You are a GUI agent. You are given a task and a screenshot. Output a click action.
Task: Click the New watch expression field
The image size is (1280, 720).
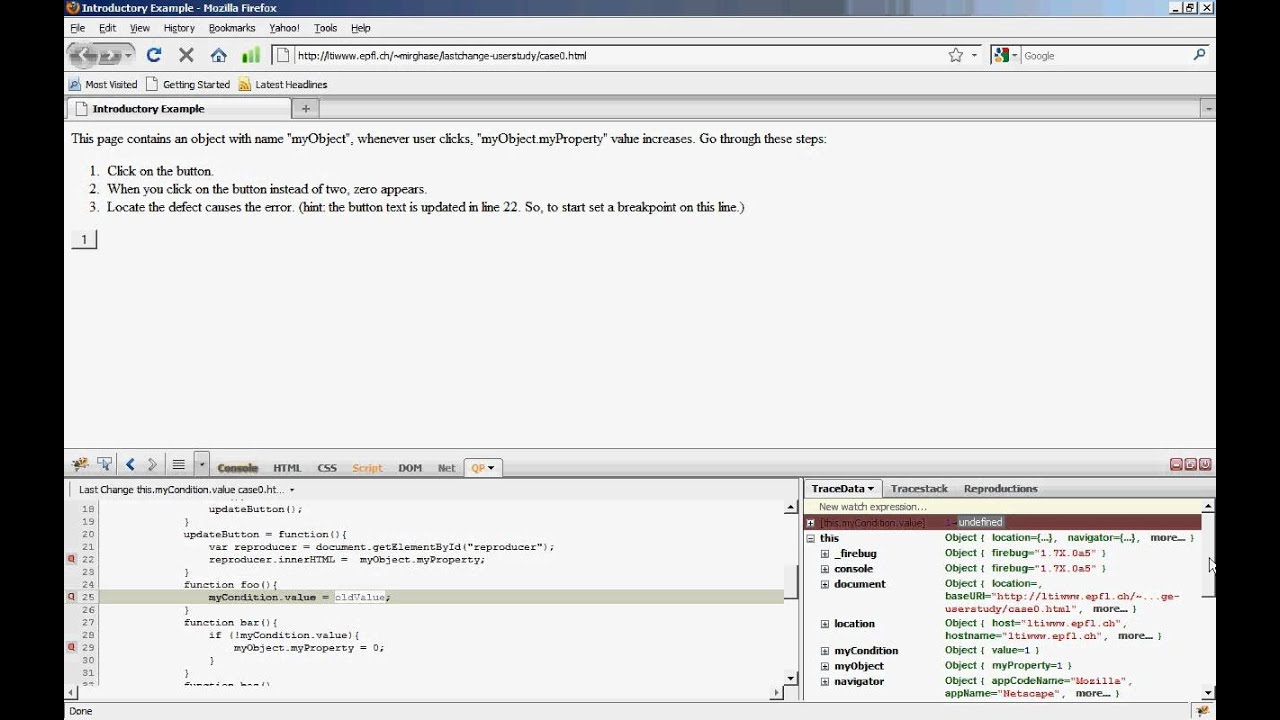pyautogui.click(x=1002, y=507)
